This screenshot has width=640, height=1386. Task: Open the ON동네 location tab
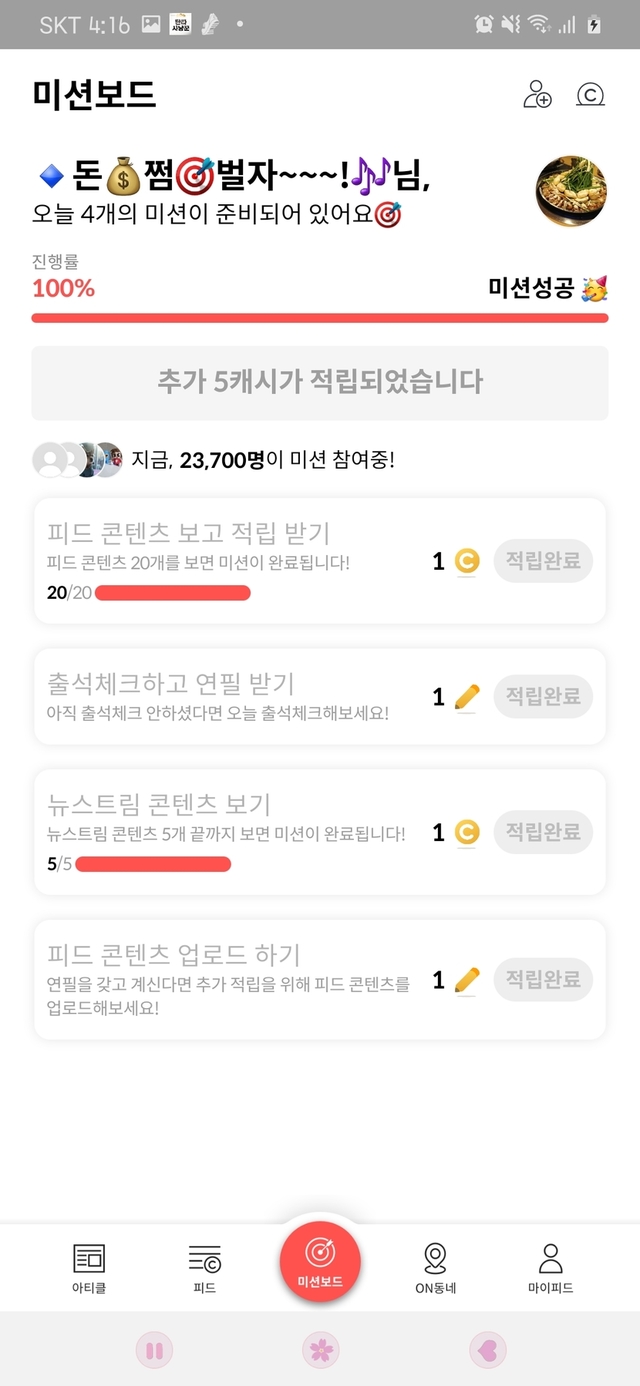pos(435,1268)
